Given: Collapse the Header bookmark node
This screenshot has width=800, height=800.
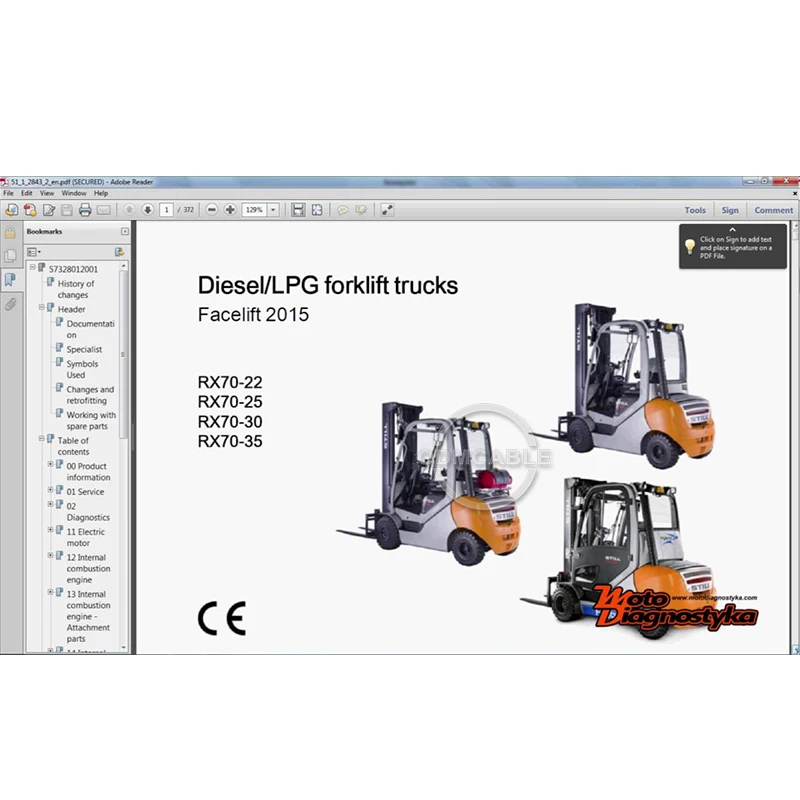Looking at the screenshot, I should tap(42, 308).
